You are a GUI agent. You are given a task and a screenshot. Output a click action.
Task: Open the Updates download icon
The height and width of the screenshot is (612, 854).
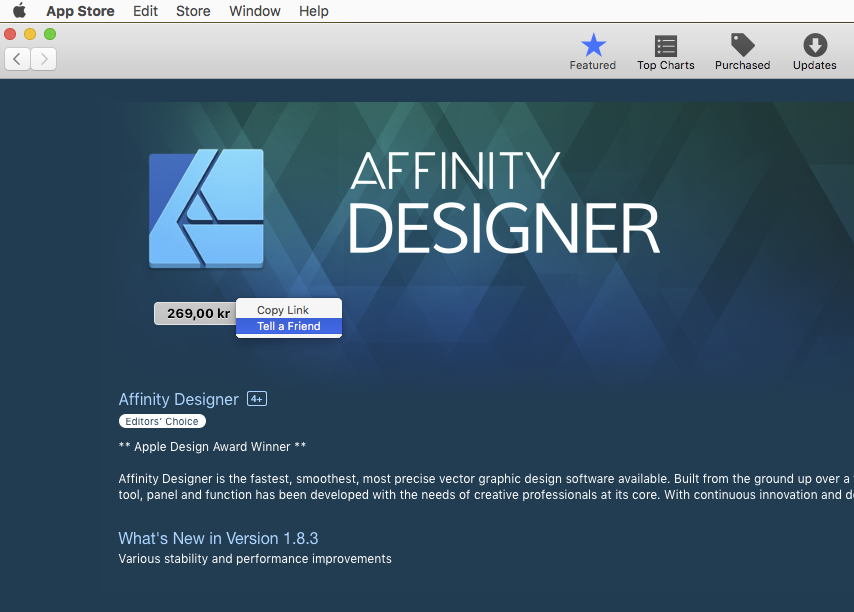814,52
